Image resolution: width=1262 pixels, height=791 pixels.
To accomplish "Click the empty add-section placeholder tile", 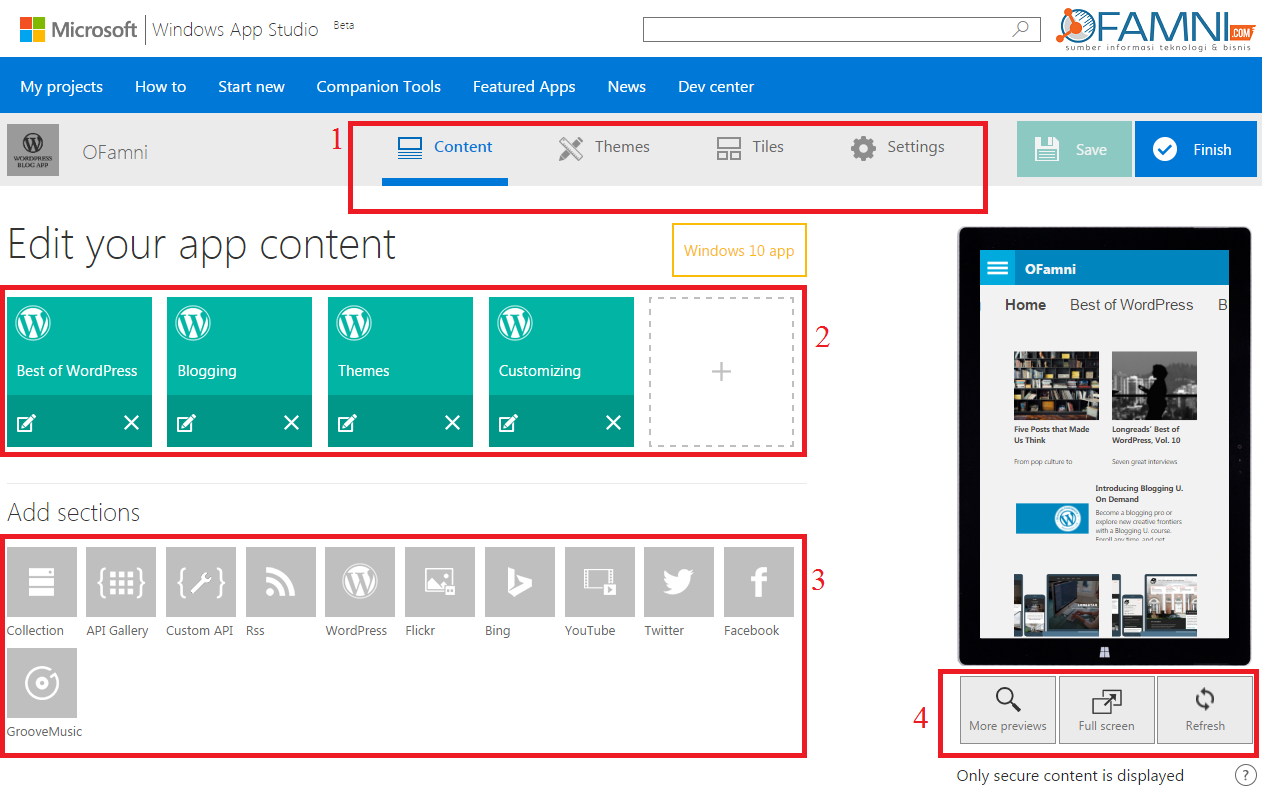I will coord(721,372).
